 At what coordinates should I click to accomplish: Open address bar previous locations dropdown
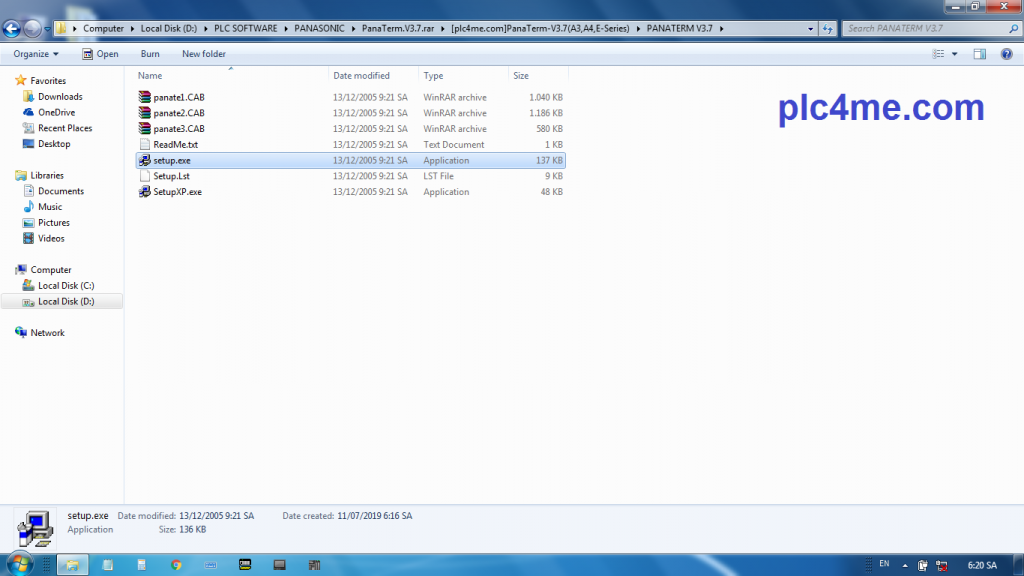pos(812,28)
